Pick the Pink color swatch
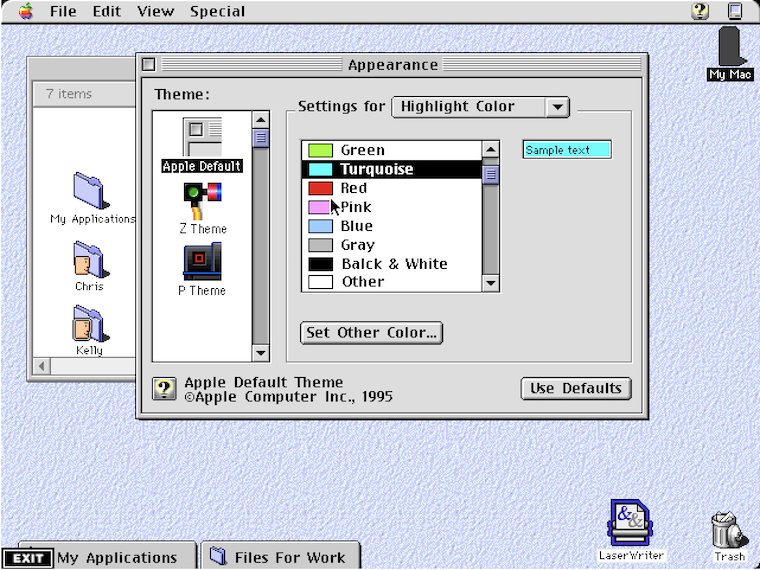The height and width of the screenshot is (570, 760). [319, 207]
